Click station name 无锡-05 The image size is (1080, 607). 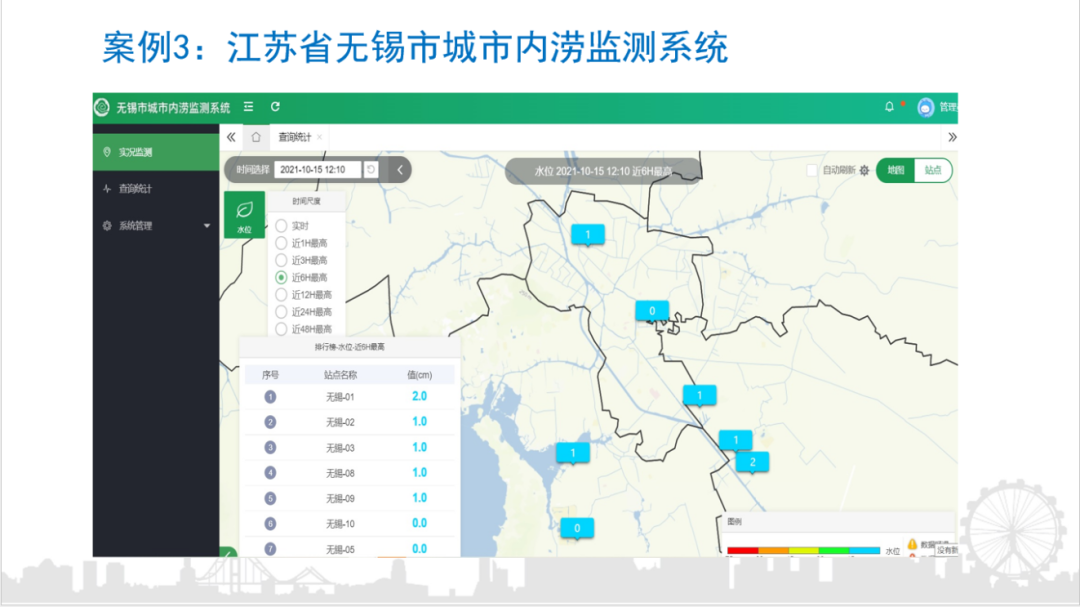[340, 549]
